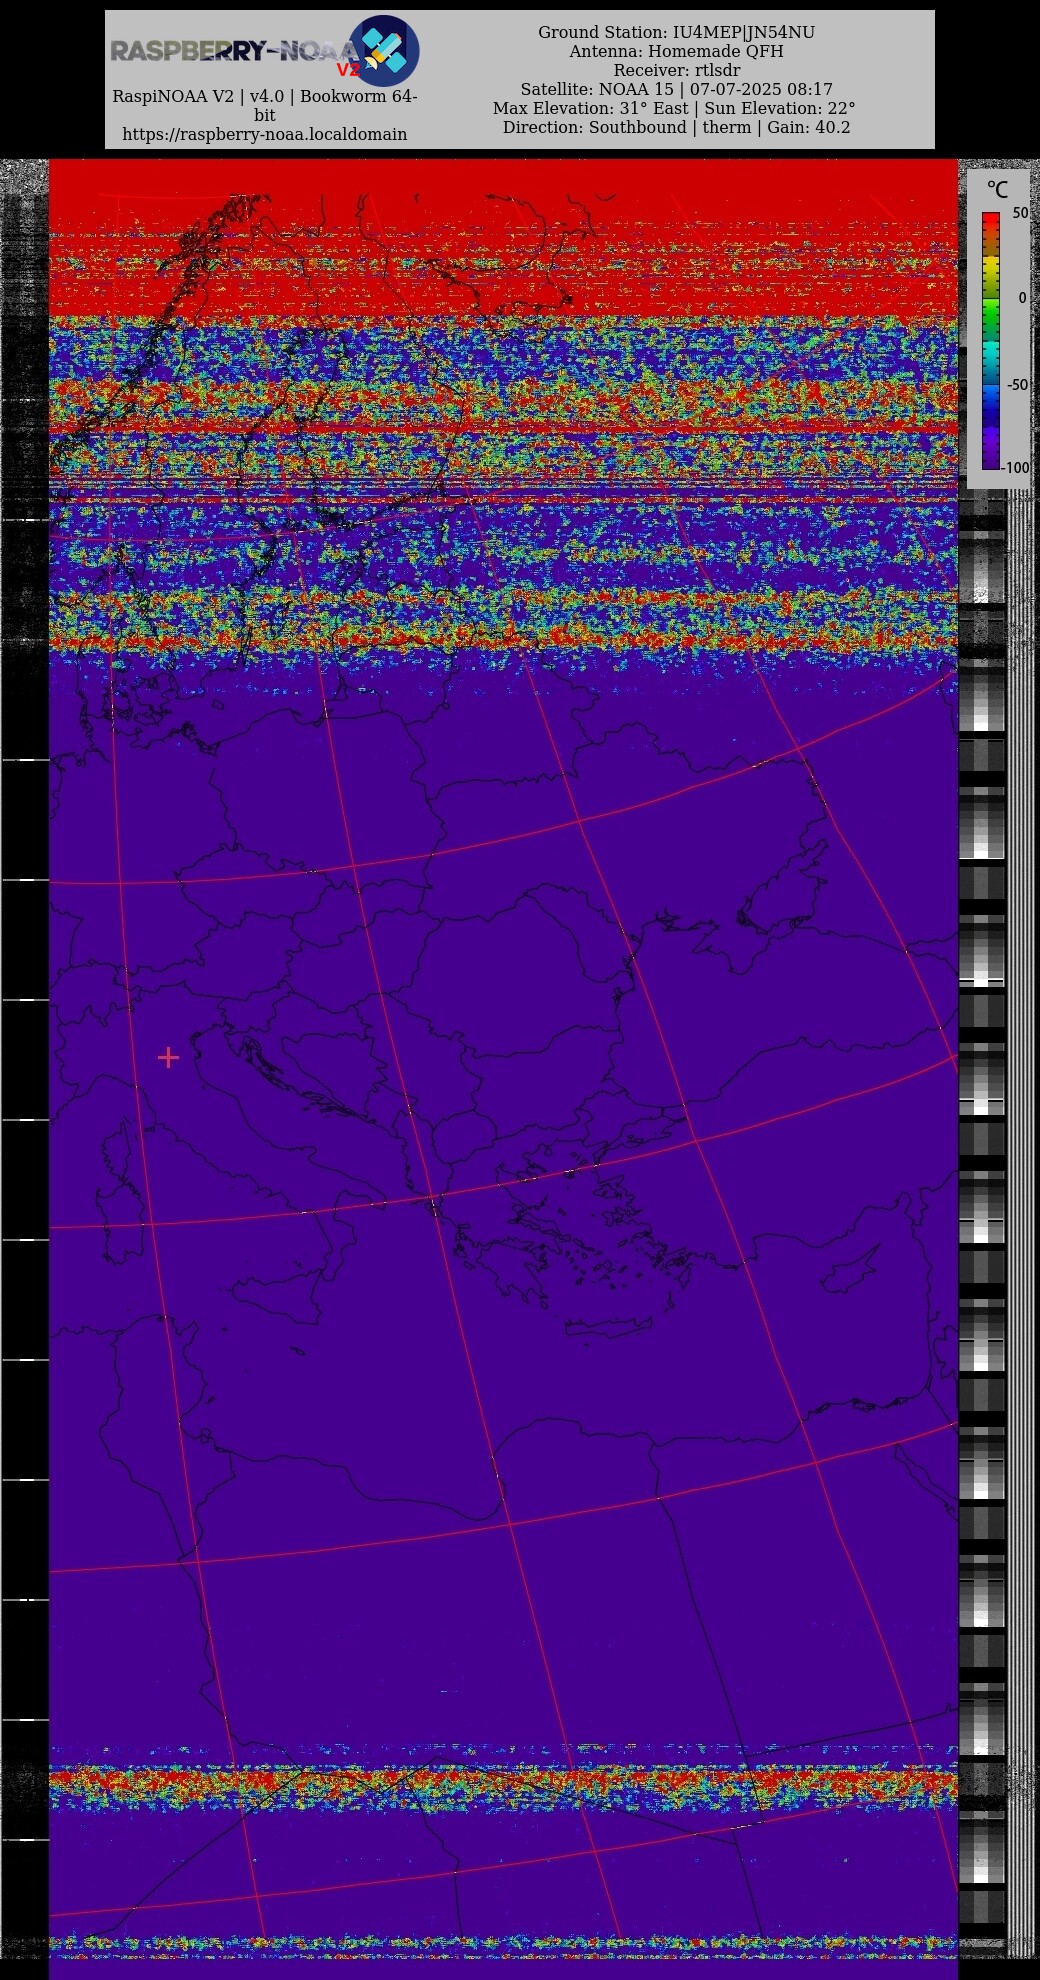Click the -50 value on the temperature scale
The width and height of the screenshot is (1040, 1980).
coord(1017,384)
